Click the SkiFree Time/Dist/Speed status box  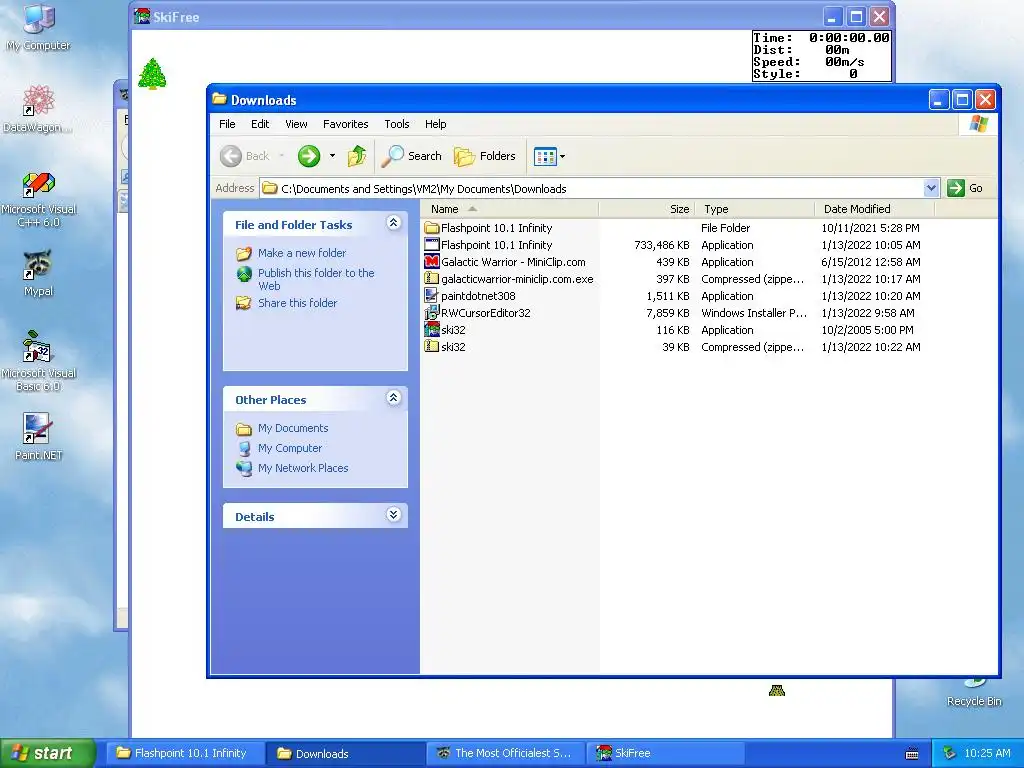click(822, 56)
